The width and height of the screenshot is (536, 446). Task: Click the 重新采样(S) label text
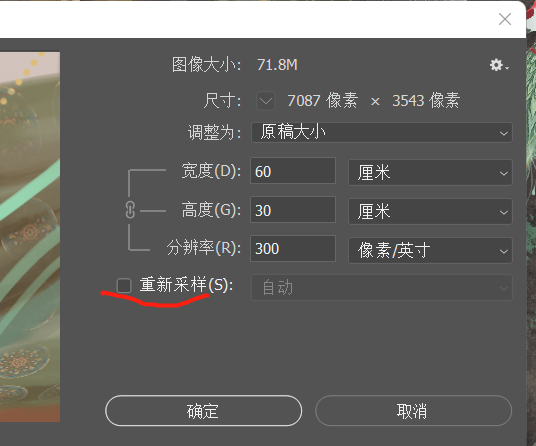pyautogui.click(x=186, y=285)
